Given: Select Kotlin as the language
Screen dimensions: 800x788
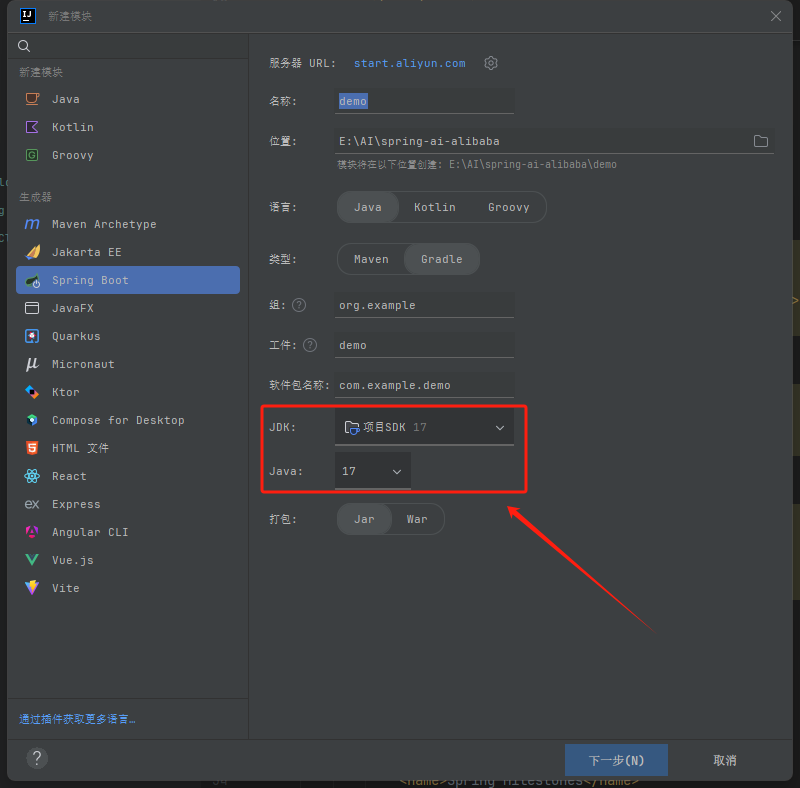Looking at the screenshot, I should (435, 207).
